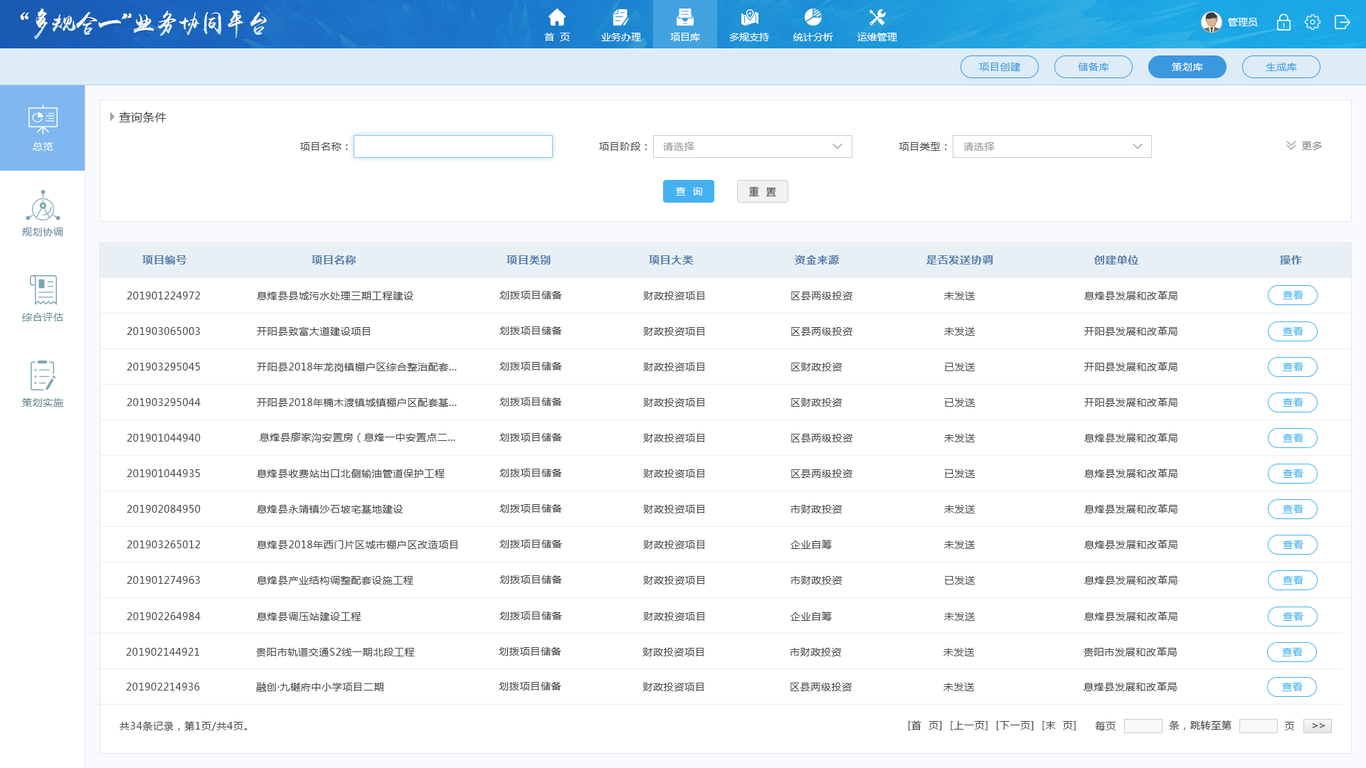Focus the 跳转至第 page number input
Screen dimensions: 1366x768
[1258, 726]
